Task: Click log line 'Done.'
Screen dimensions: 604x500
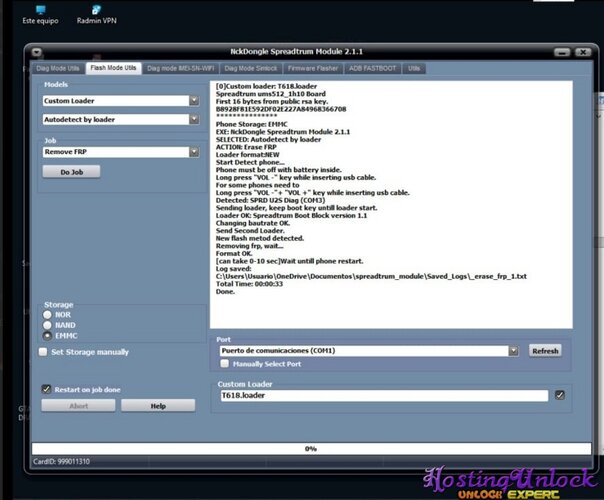Action: pyautogui.click(x=225, y=292)
